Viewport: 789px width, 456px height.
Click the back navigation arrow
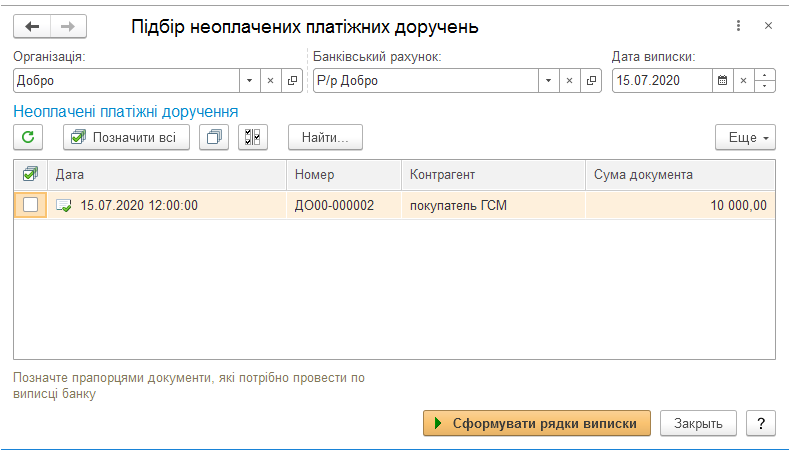[32, 26]
